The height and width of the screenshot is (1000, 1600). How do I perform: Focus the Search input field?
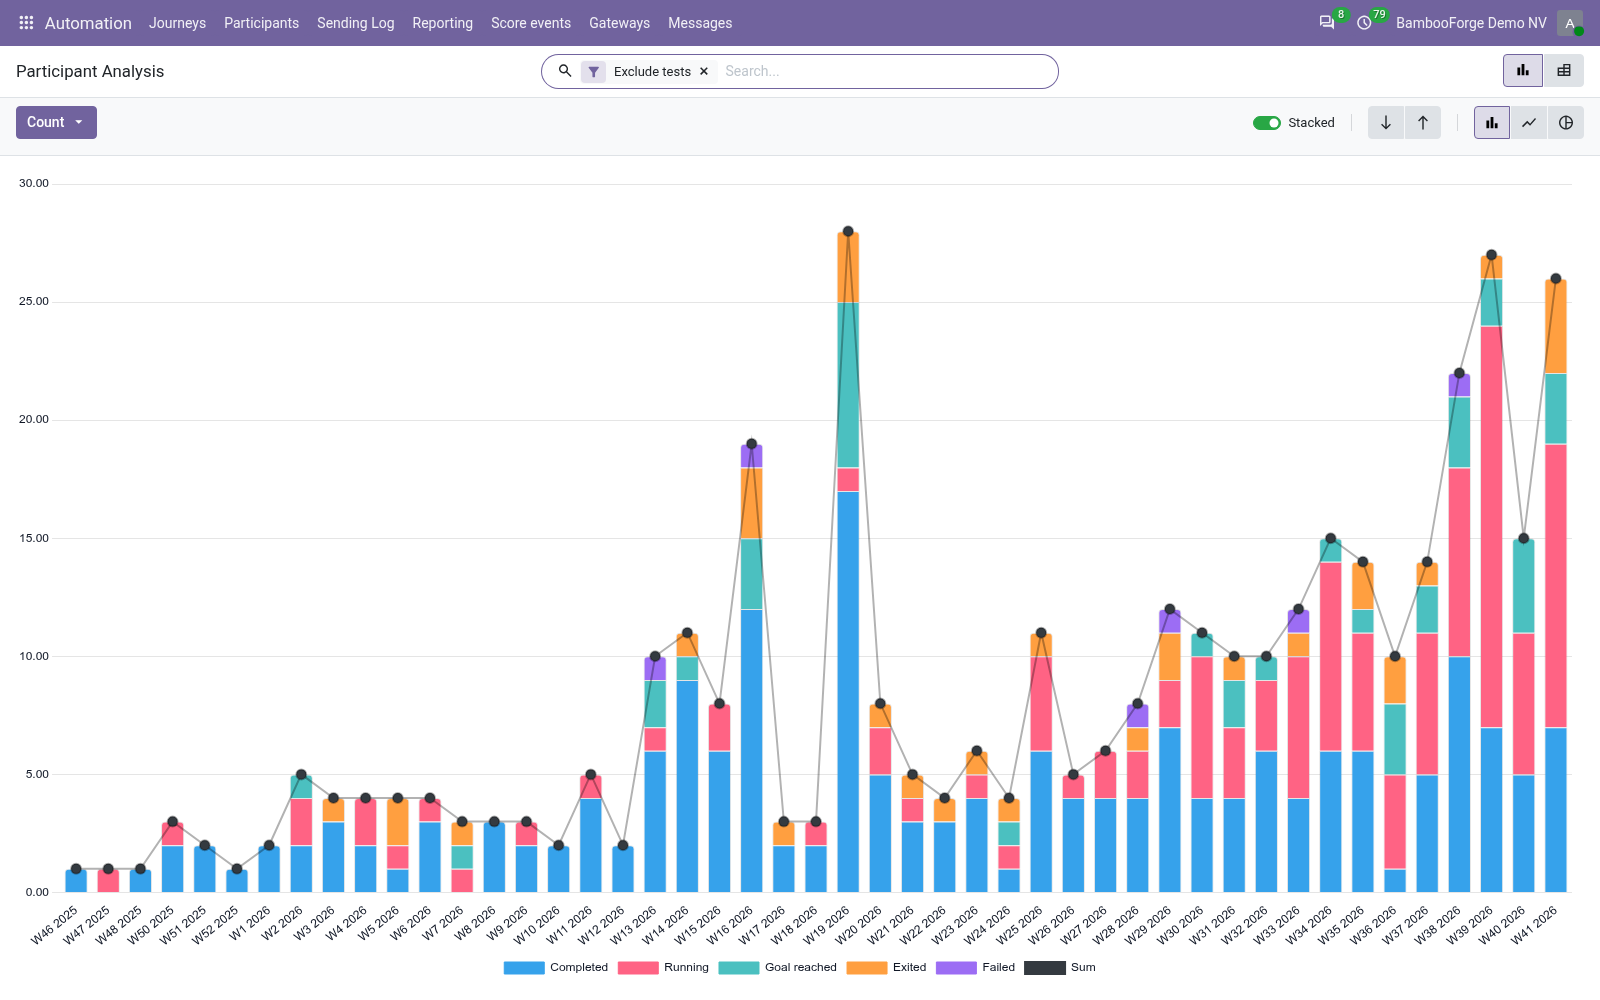coord(885,71)
